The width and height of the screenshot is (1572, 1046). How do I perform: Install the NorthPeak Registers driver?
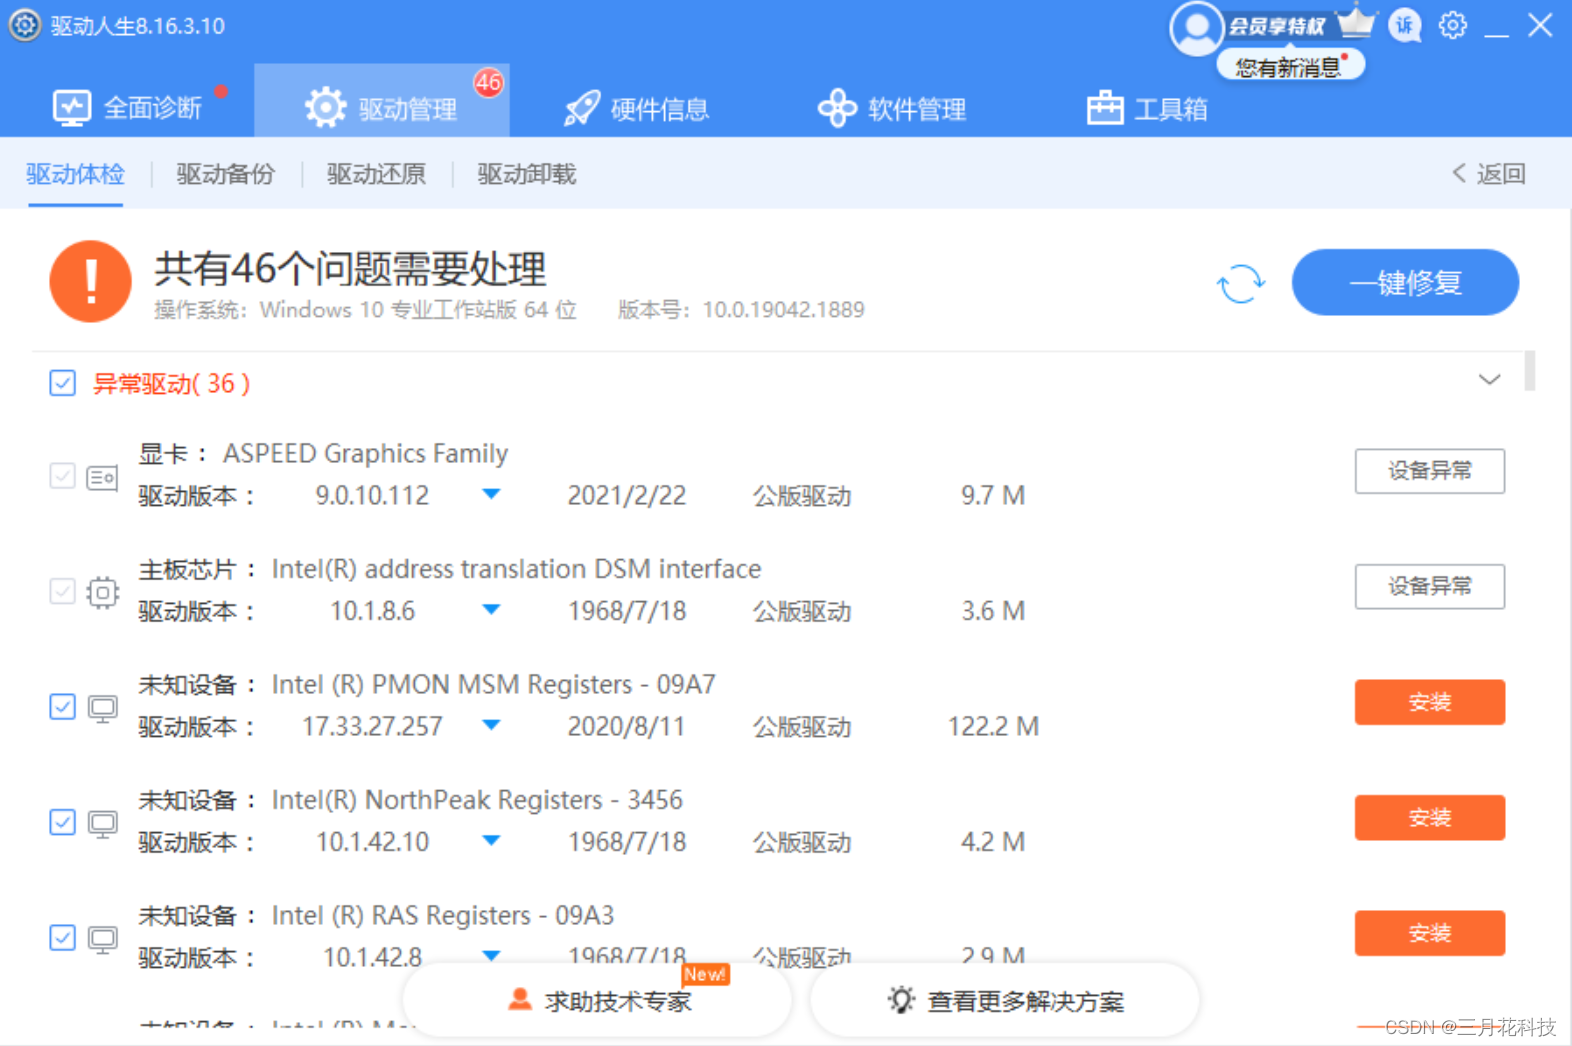[x=1430, y=817]
